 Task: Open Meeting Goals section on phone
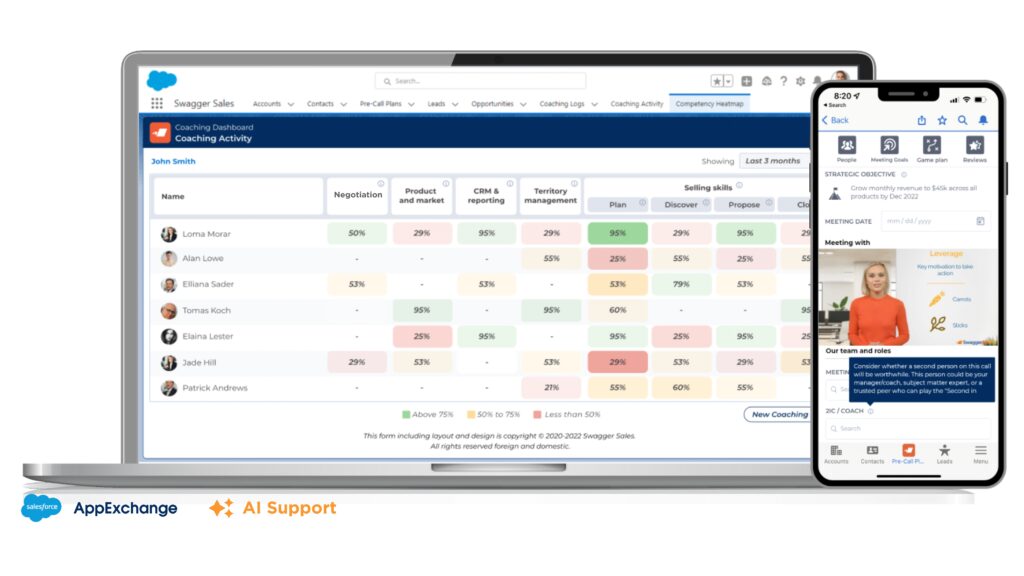coord(889,149)
